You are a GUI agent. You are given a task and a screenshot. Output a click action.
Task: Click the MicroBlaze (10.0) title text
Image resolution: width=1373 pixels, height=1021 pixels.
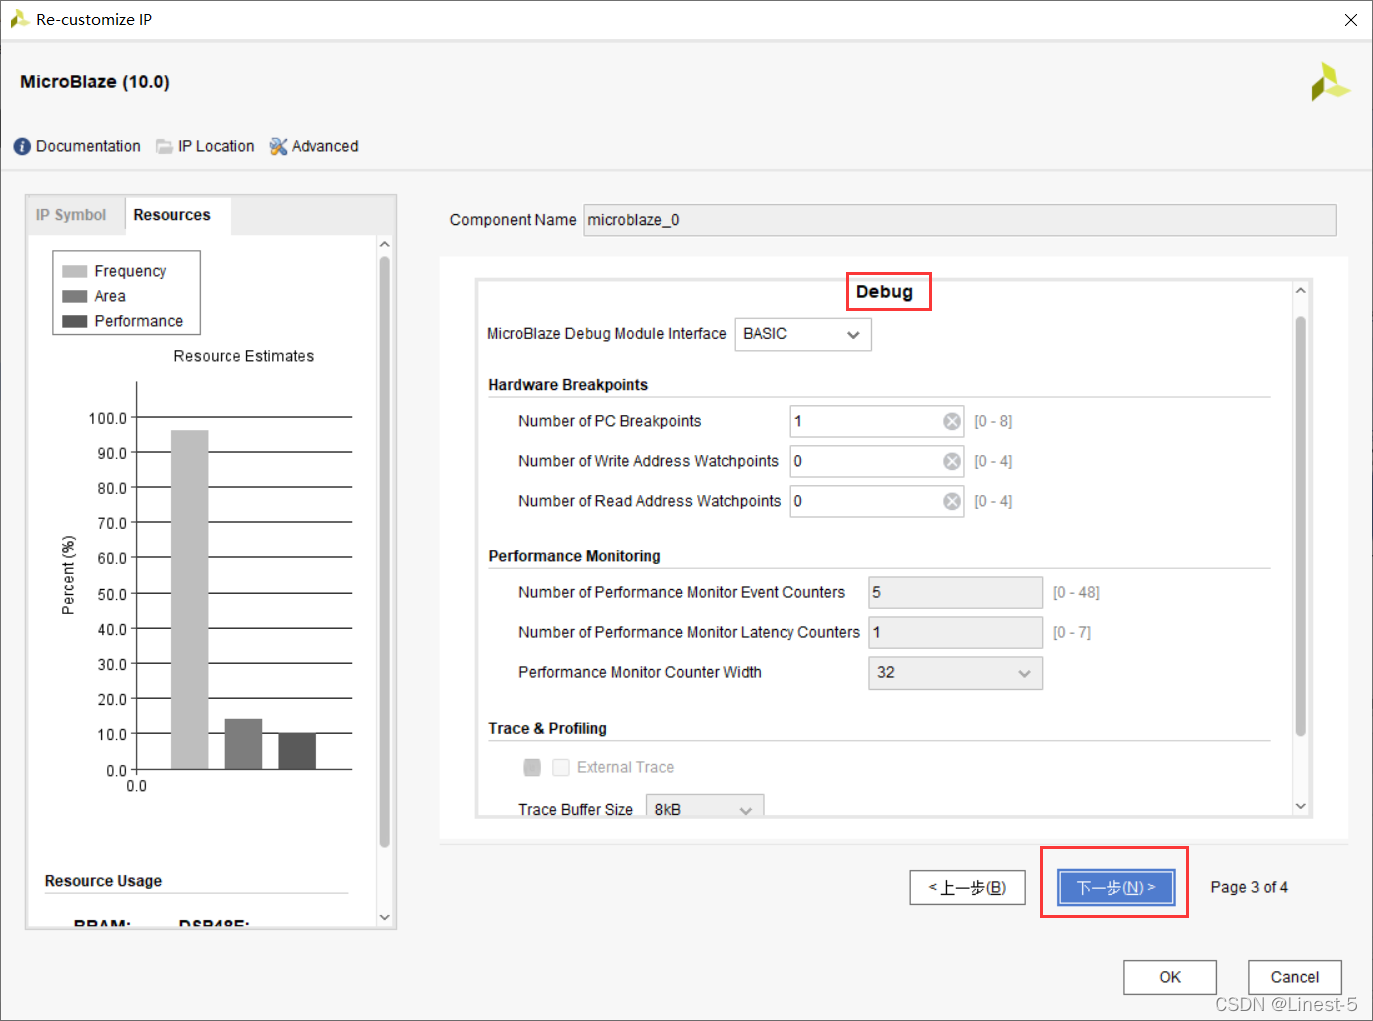pyautogui.click(x=95, y=82)
